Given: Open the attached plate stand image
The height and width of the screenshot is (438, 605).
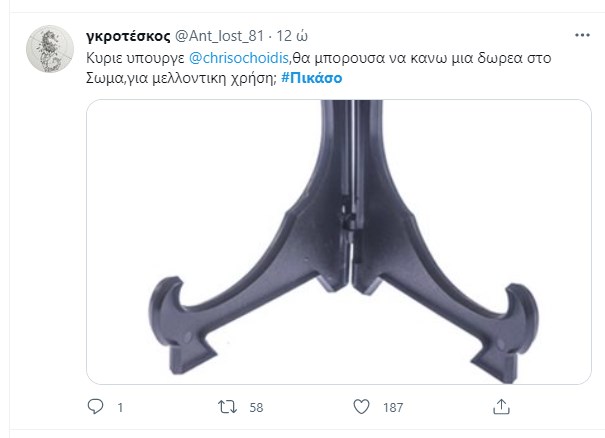Looking at the screenshot, I should [x=339, y=242].
